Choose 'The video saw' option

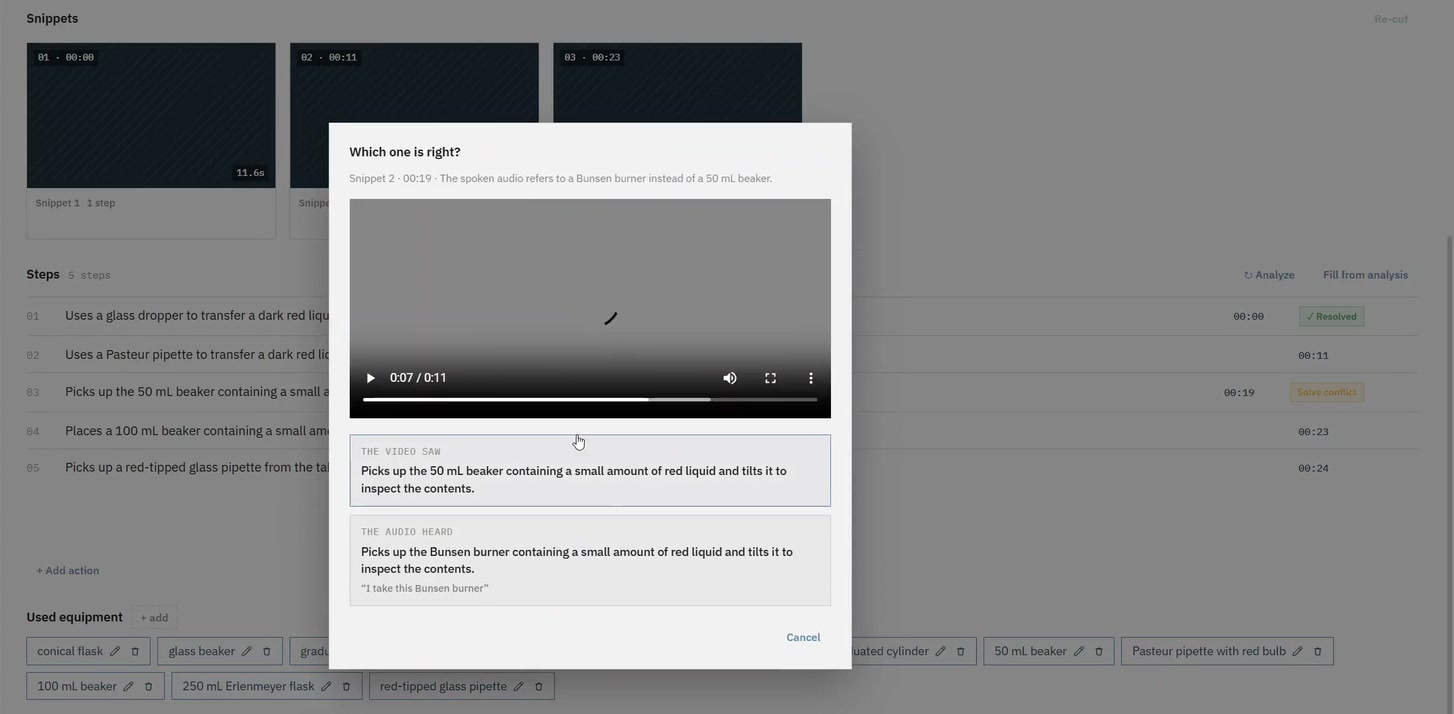[590, 470]
